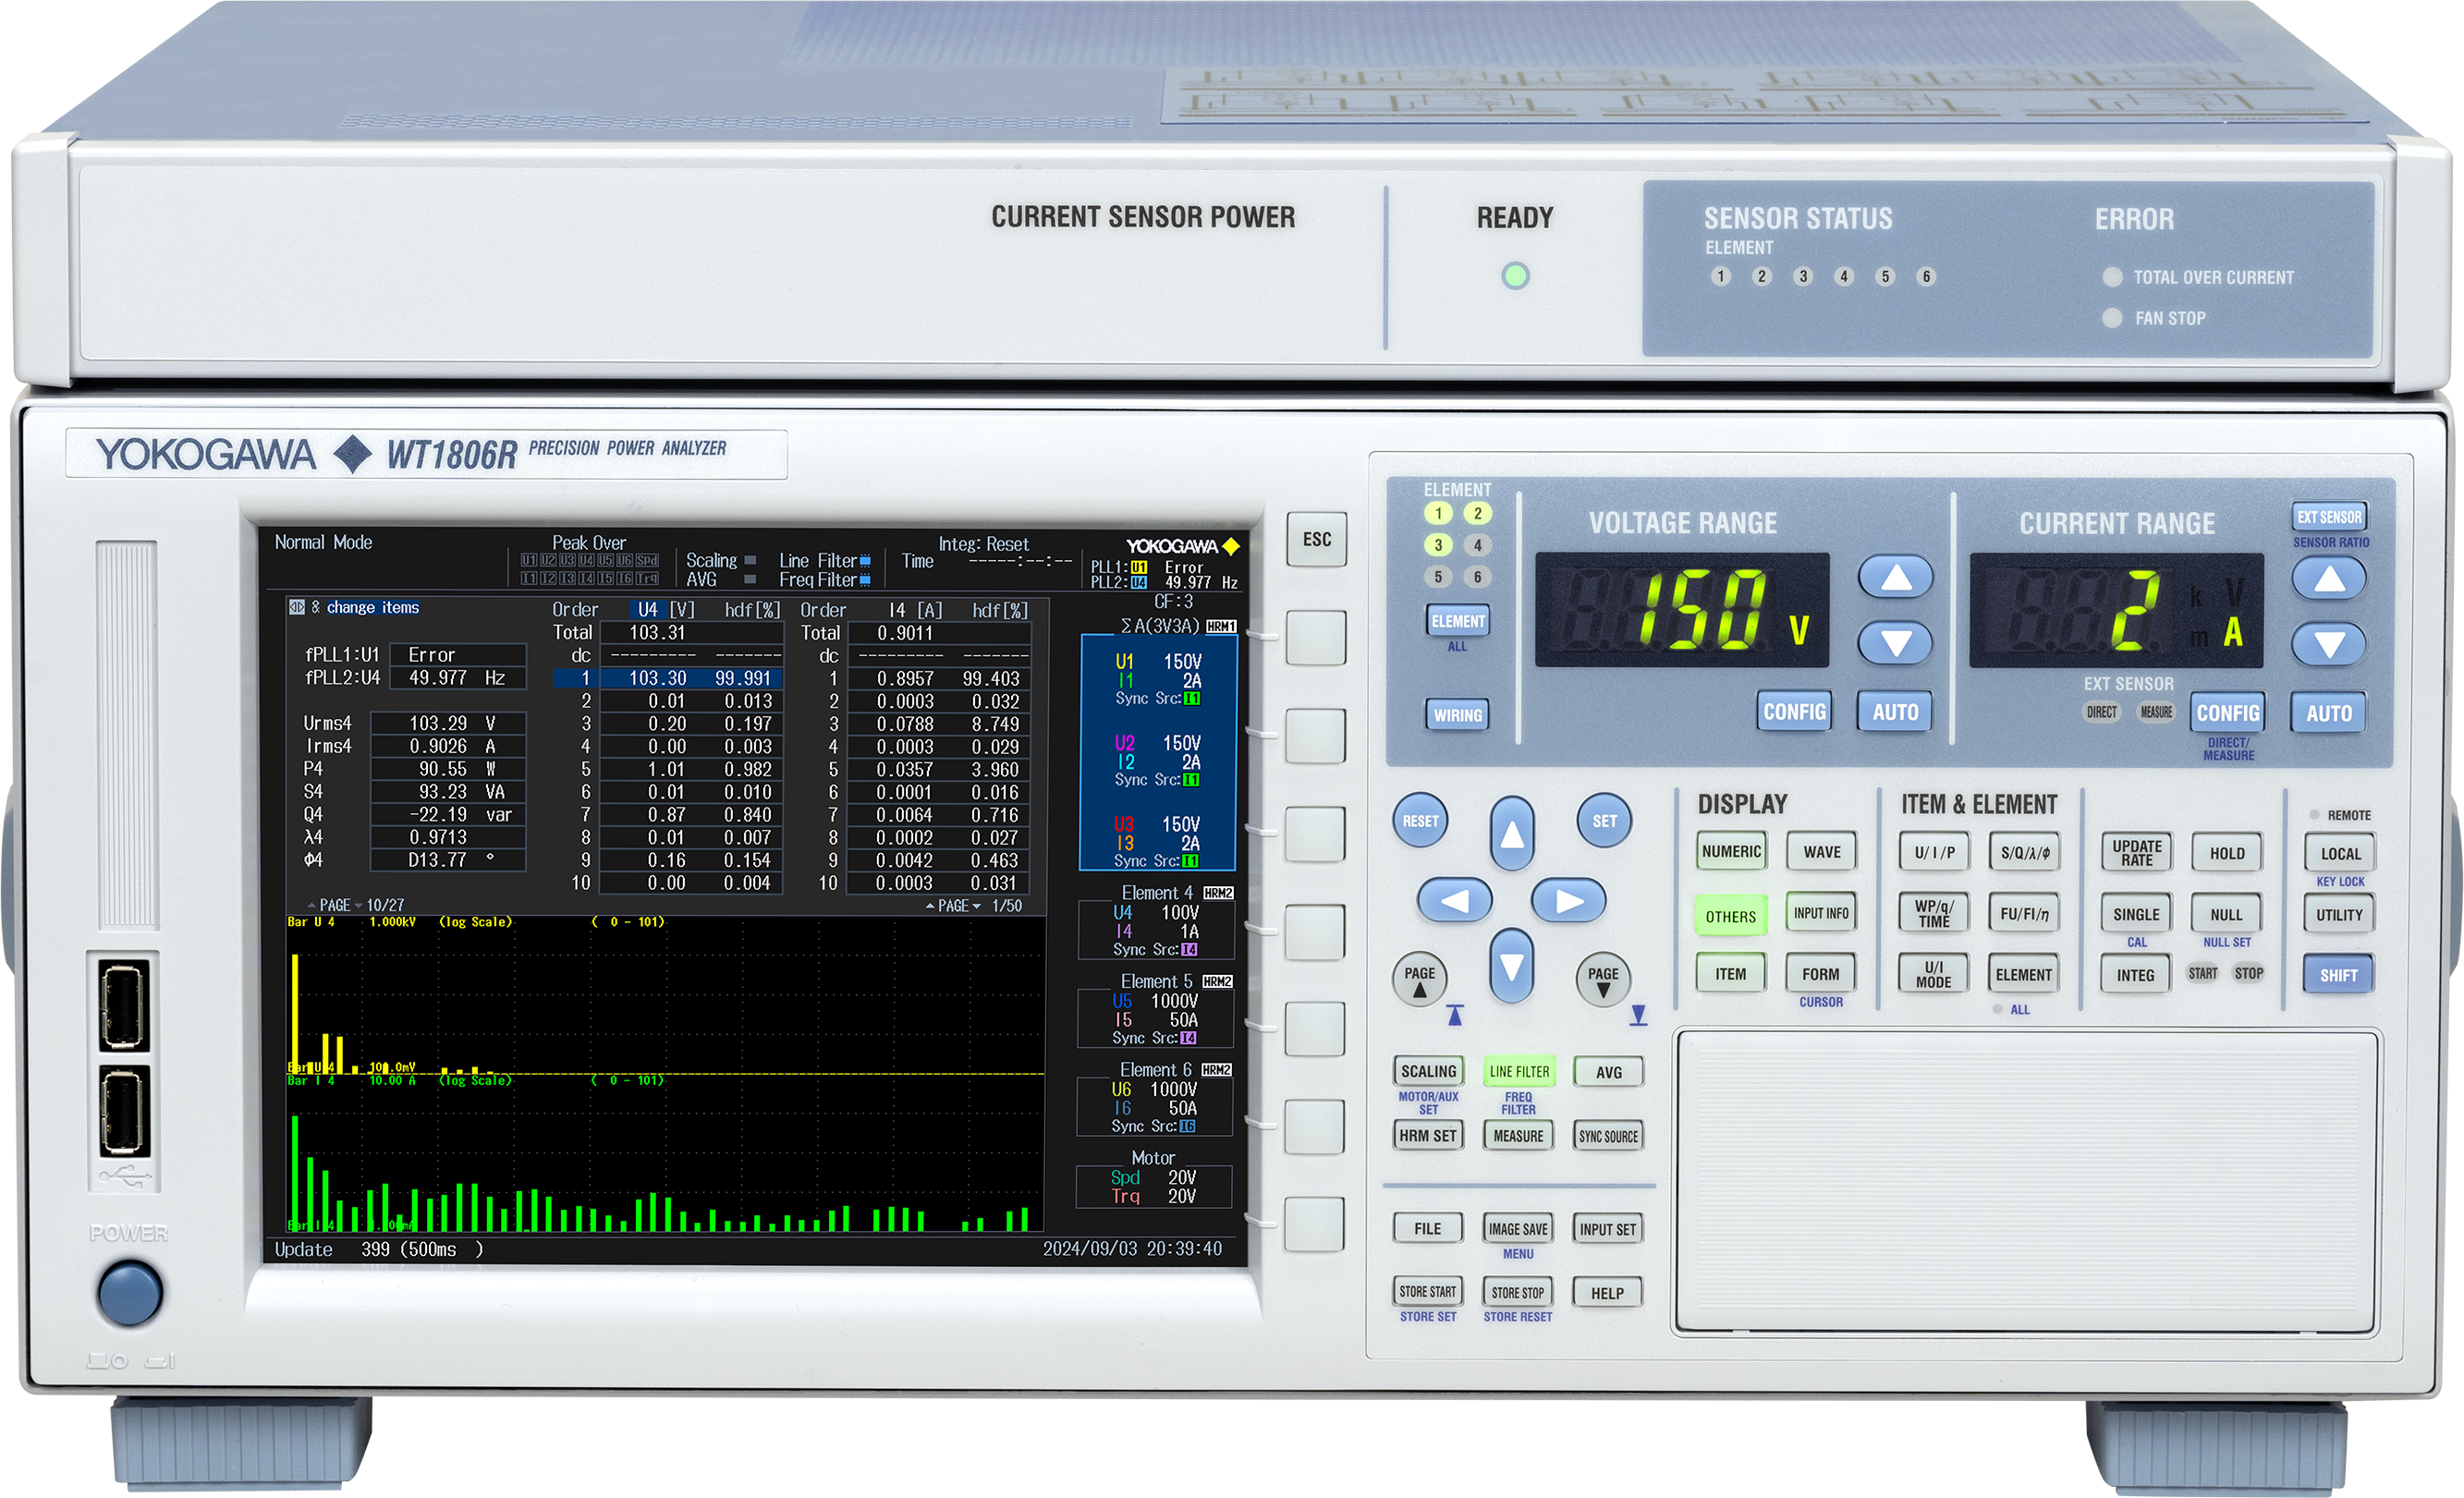Select the OTHERS display key
This screenshot has width=2464, height=1498.
pos(1731,916)
